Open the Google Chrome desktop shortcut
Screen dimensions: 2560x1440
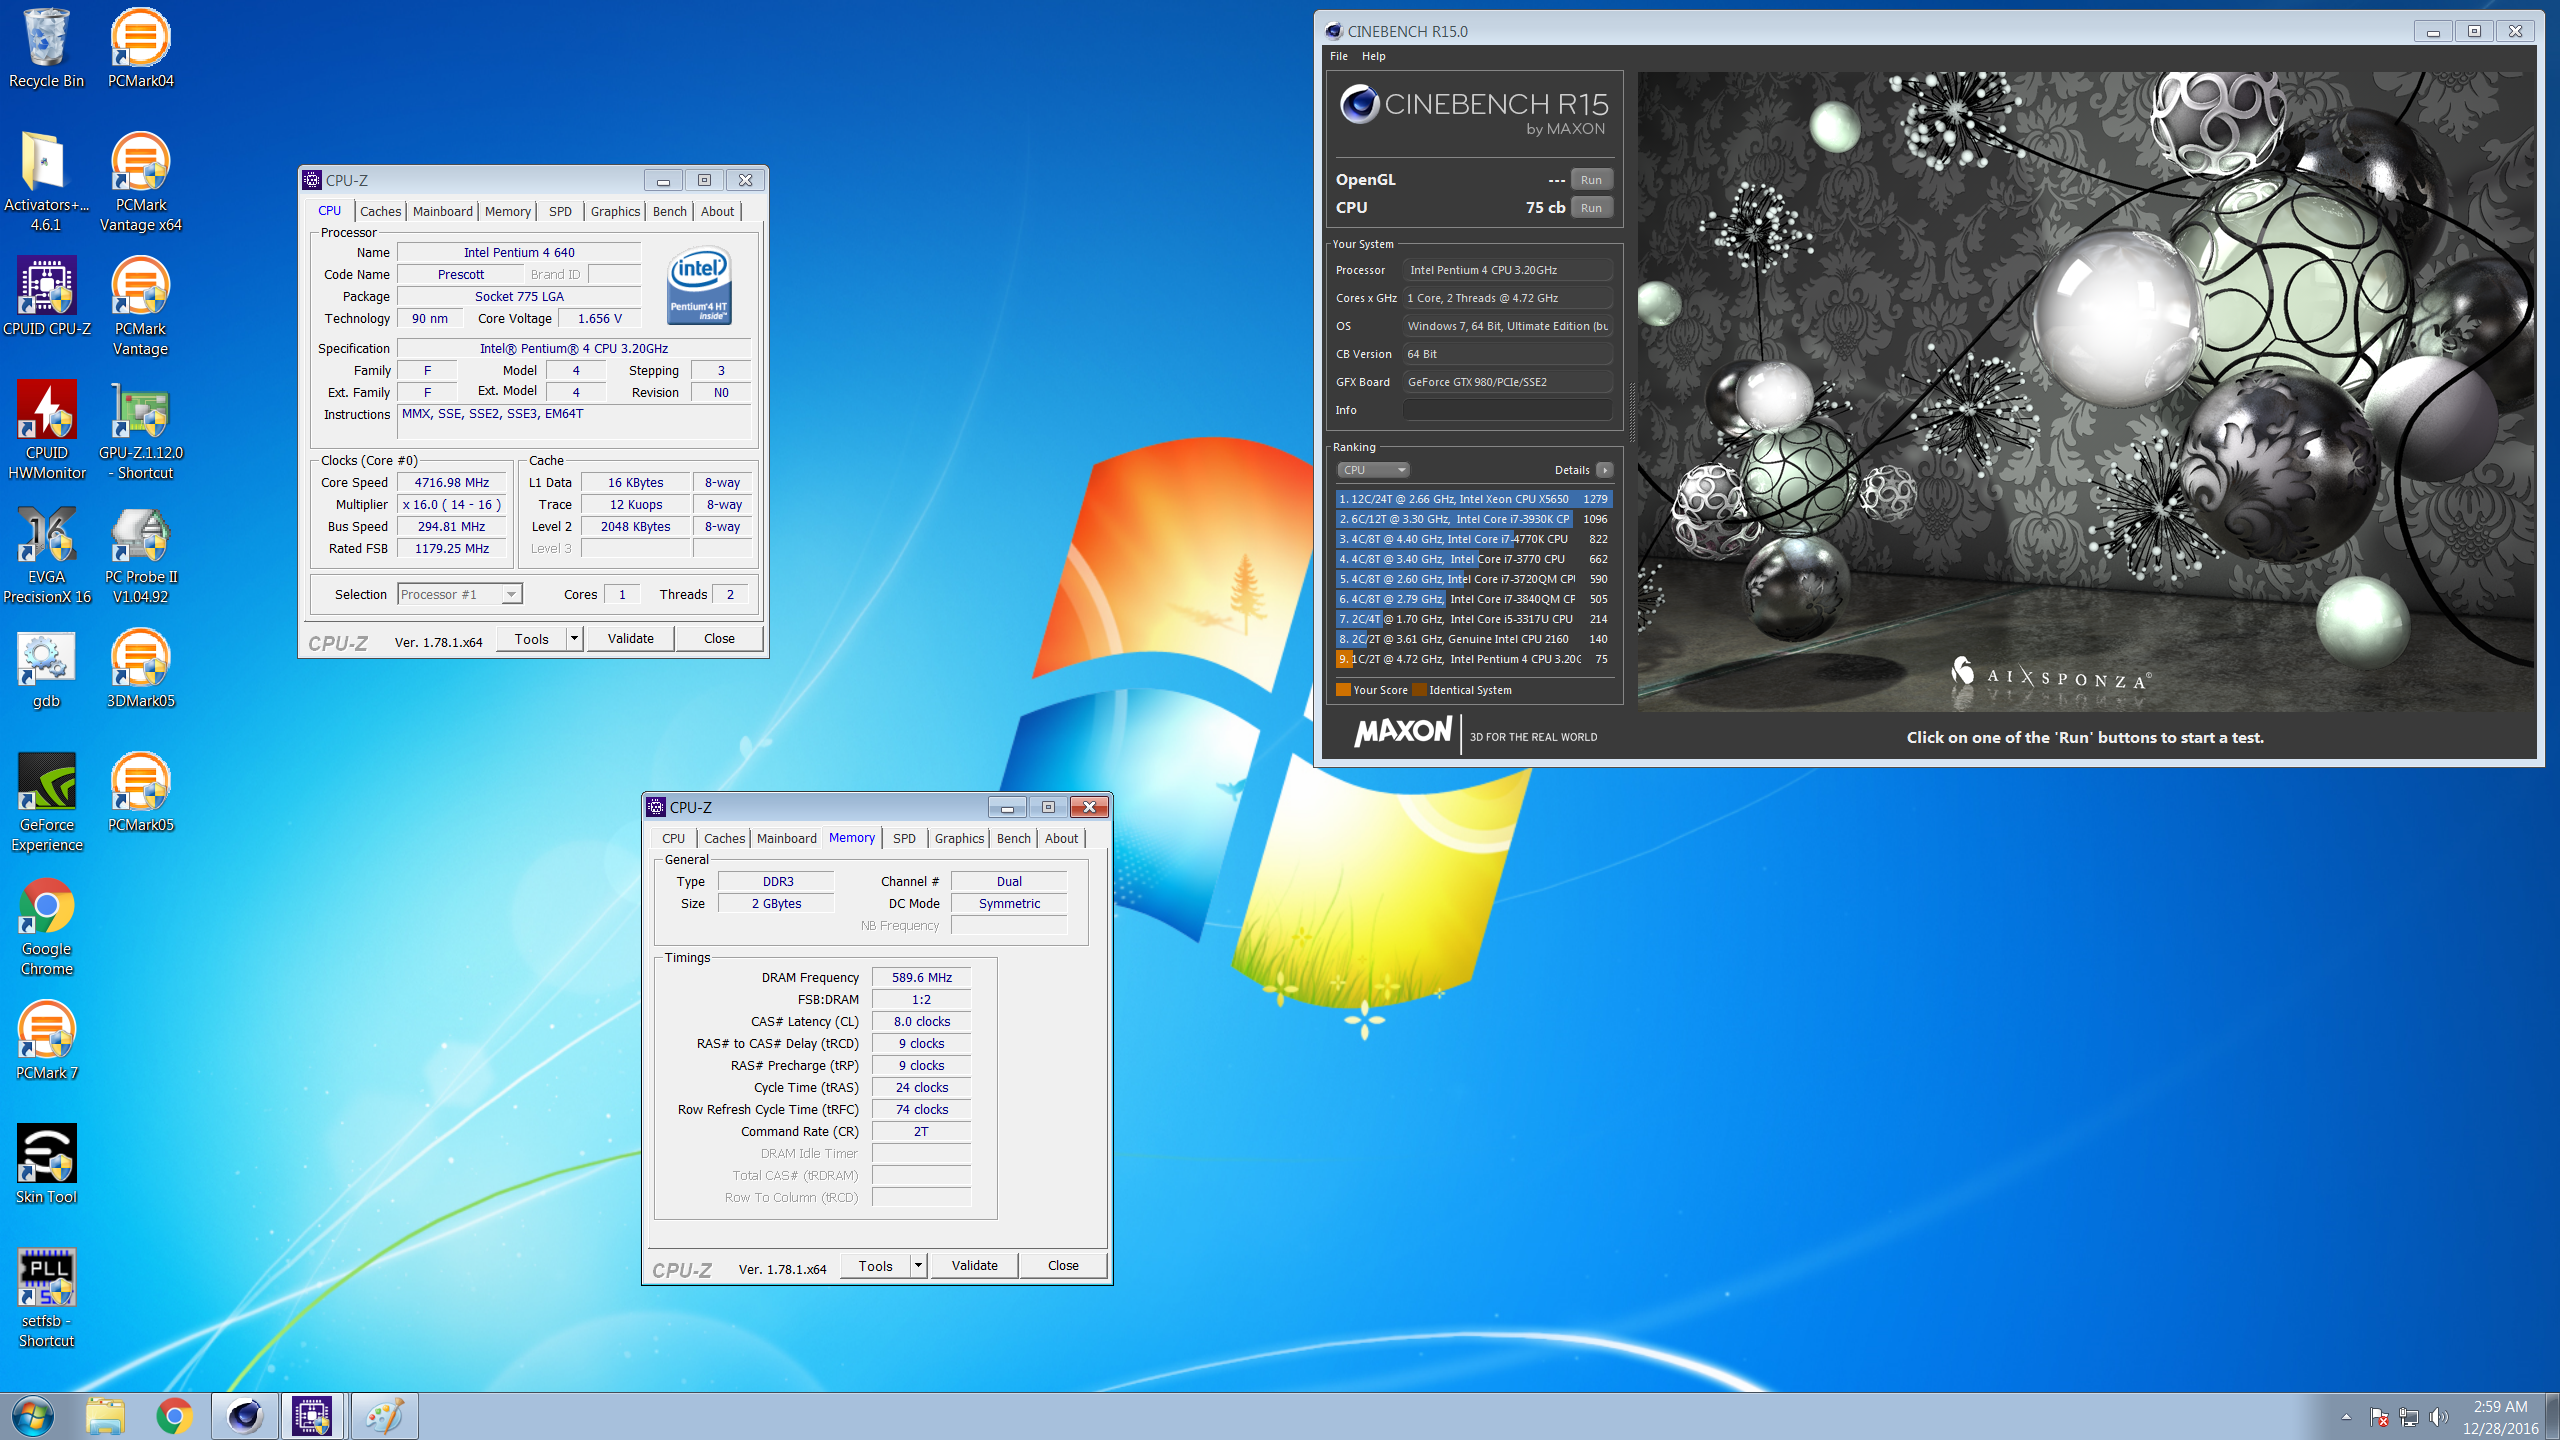pyautogui.click(x=46, y=926)
